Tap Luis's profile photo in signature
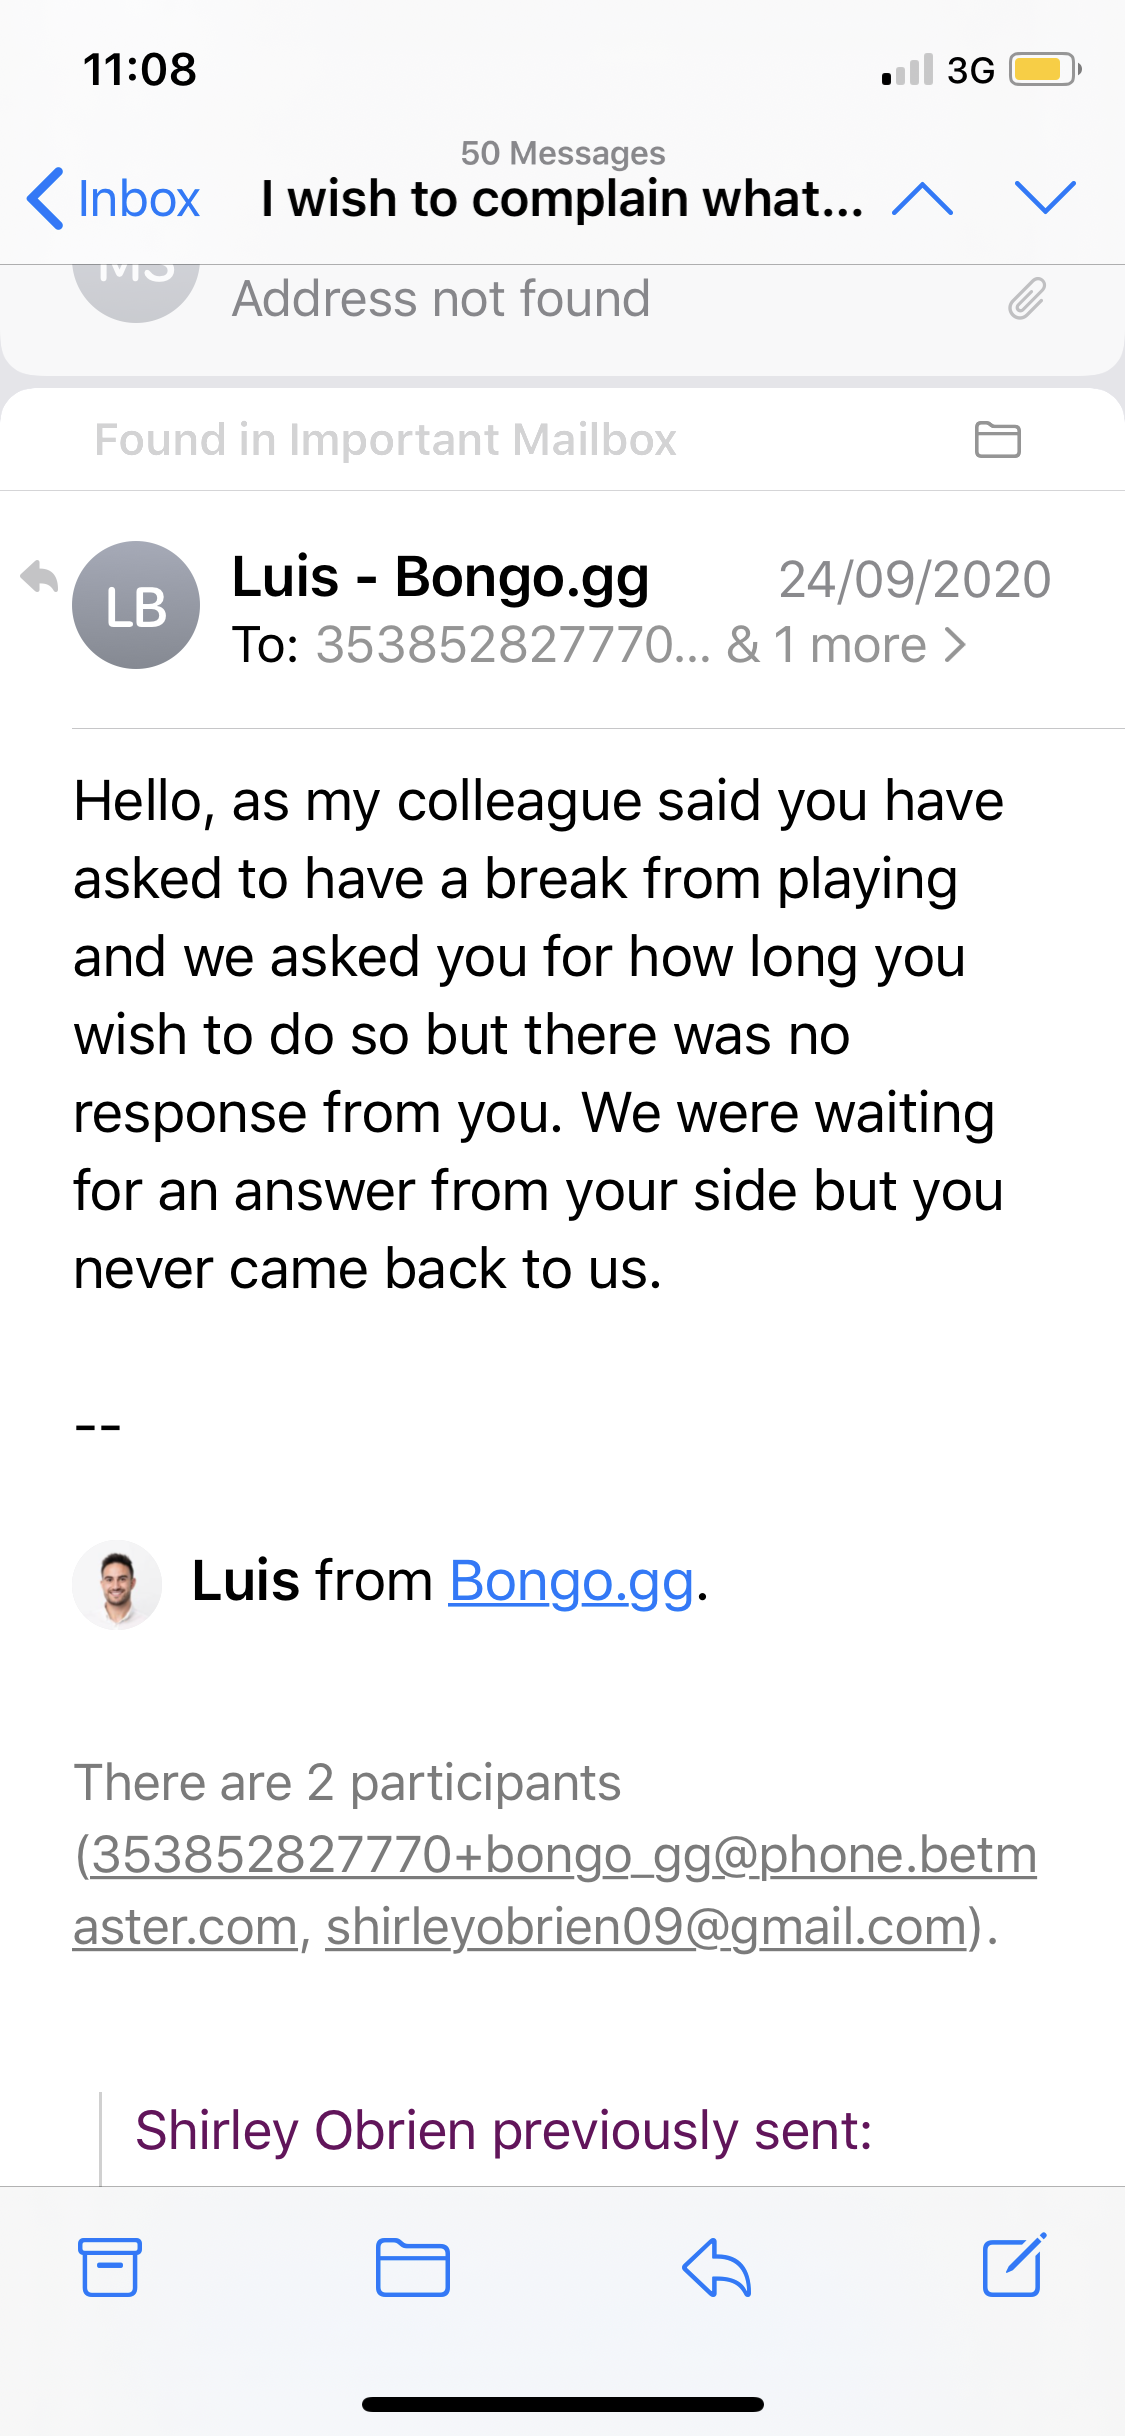Screen dimensions: 1125x2436 pos(117,1584)
